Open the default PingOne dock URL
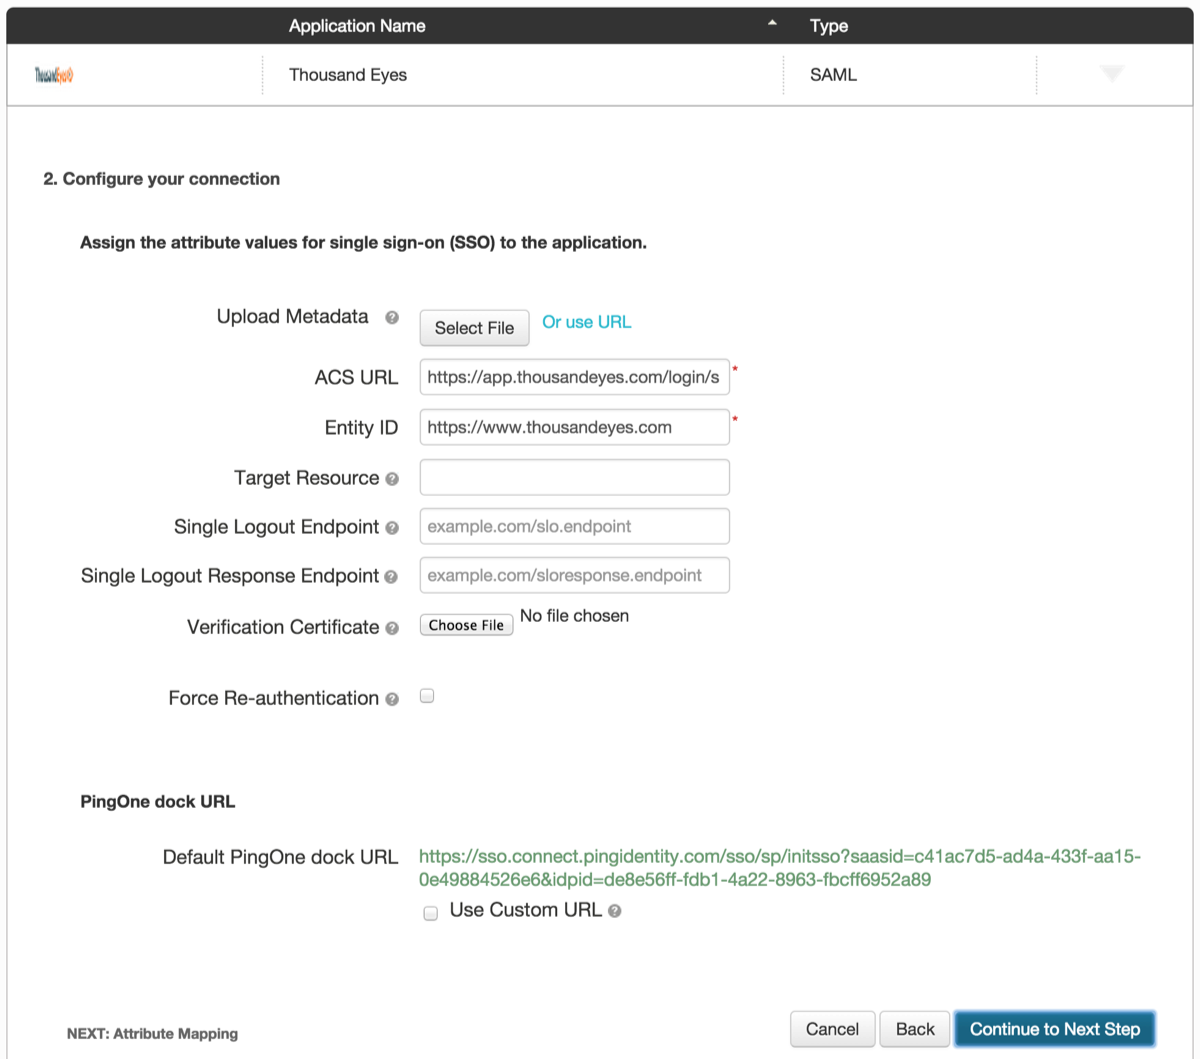The image size is (1200, 1059). tap(780, 868)
